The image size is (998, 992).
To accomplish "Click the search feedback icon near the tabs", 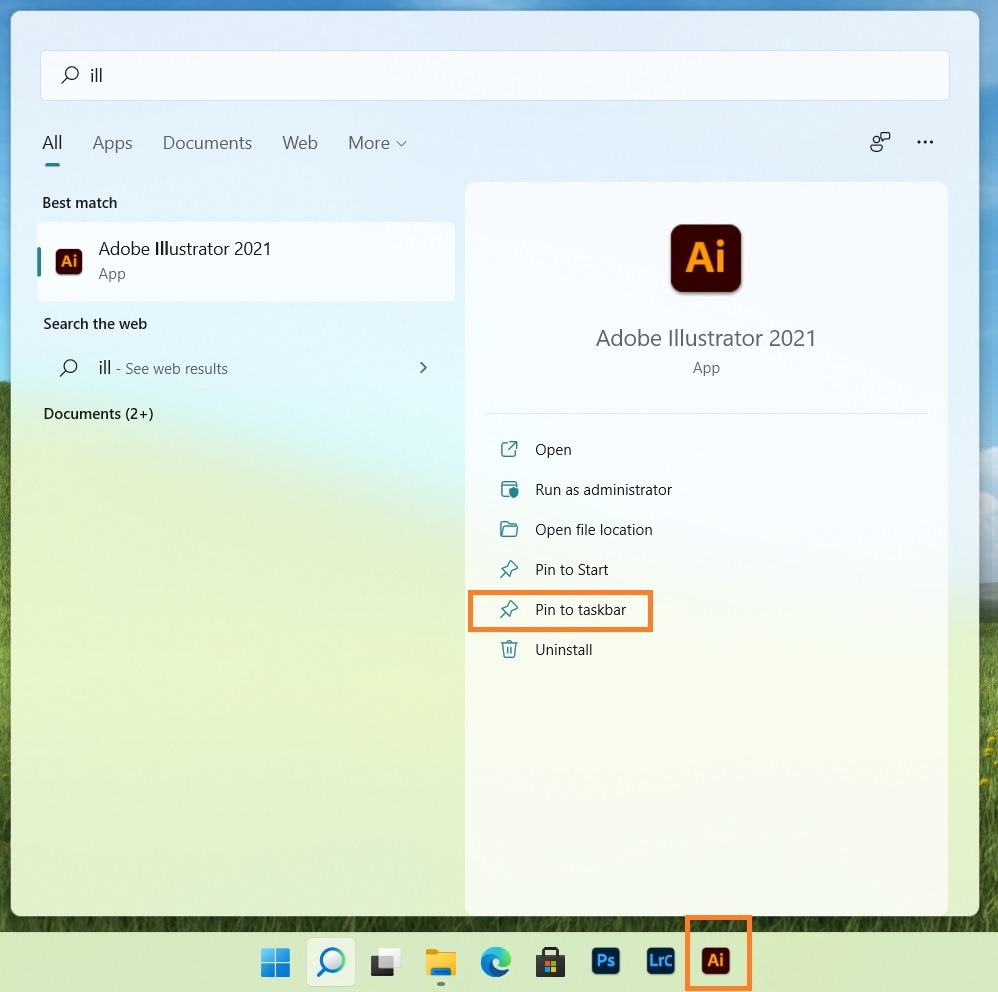I will tap(880, 142).
